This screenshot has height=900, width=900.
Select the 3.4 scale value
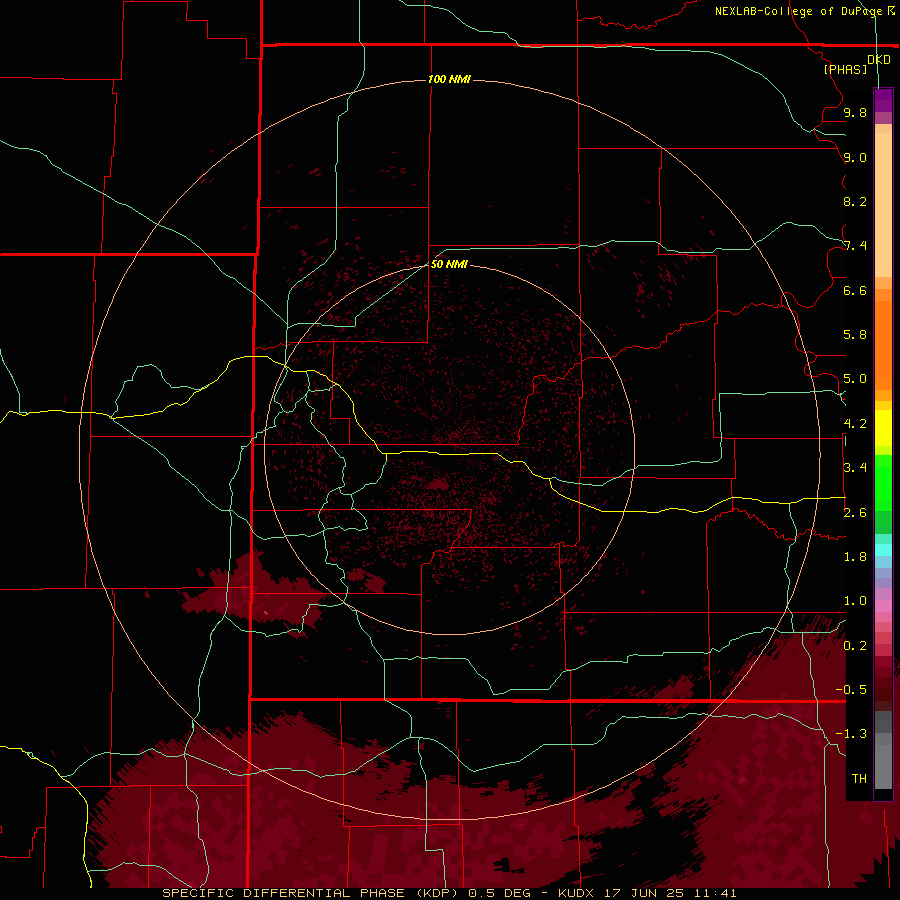tap(855, 468)
